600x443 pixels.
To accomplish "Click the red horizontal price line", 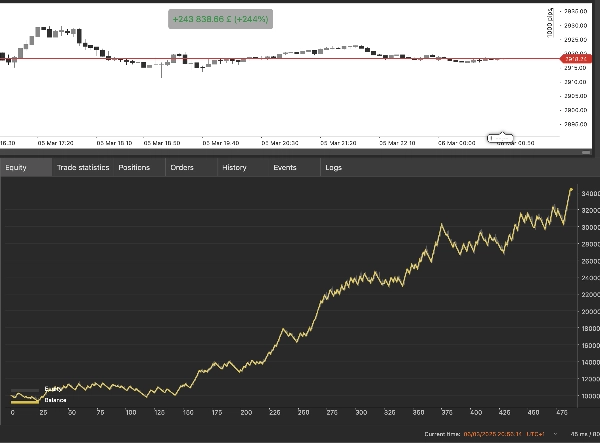I will (x=300, y=59).
